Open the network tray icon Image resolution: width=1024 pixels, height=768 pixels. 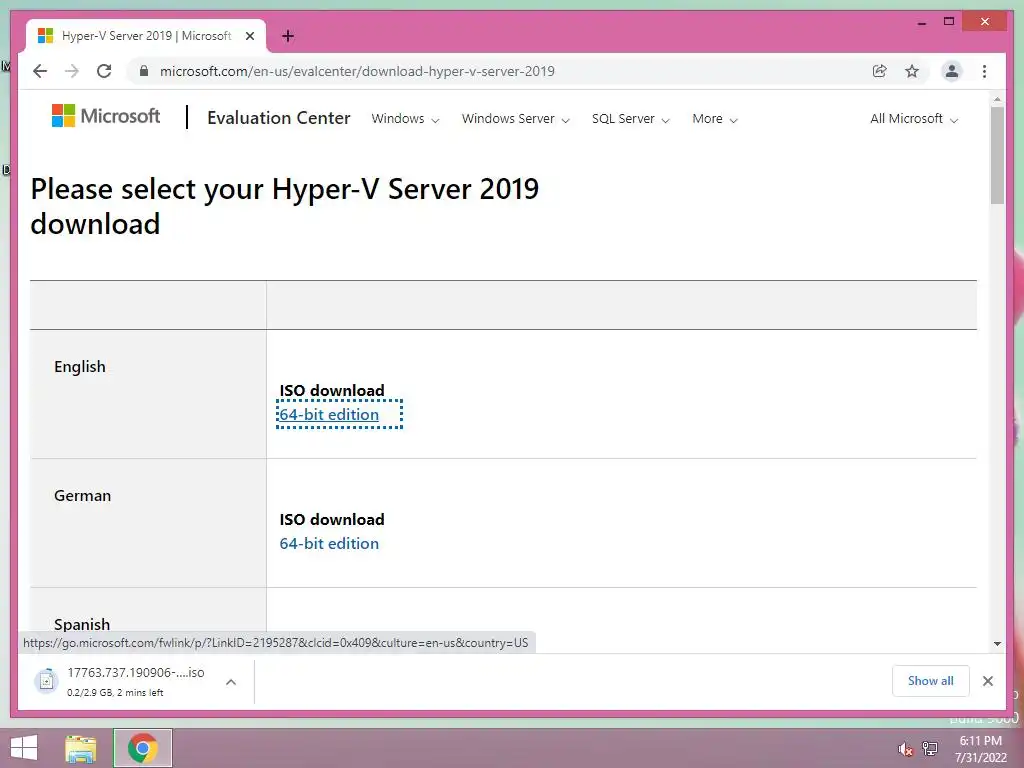[930, 749]
